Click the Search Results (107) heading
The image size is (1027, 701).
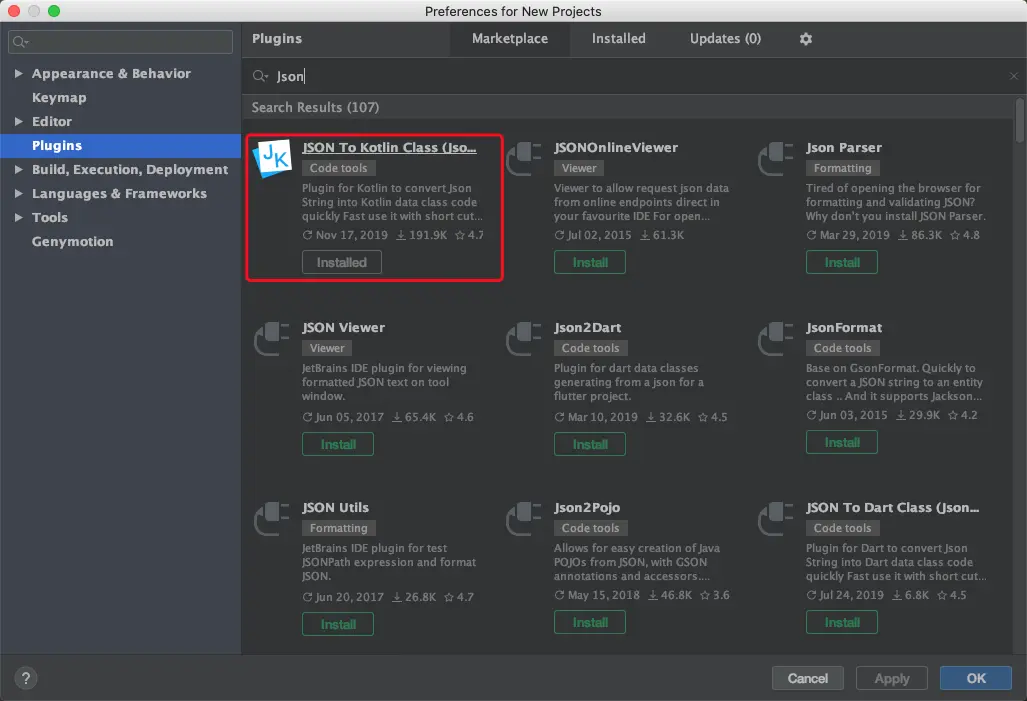point(315,107)
